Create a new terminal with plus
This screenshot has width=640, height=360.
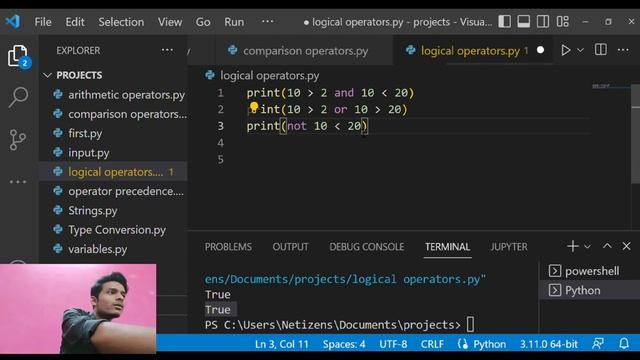click(x=573, y=246)
